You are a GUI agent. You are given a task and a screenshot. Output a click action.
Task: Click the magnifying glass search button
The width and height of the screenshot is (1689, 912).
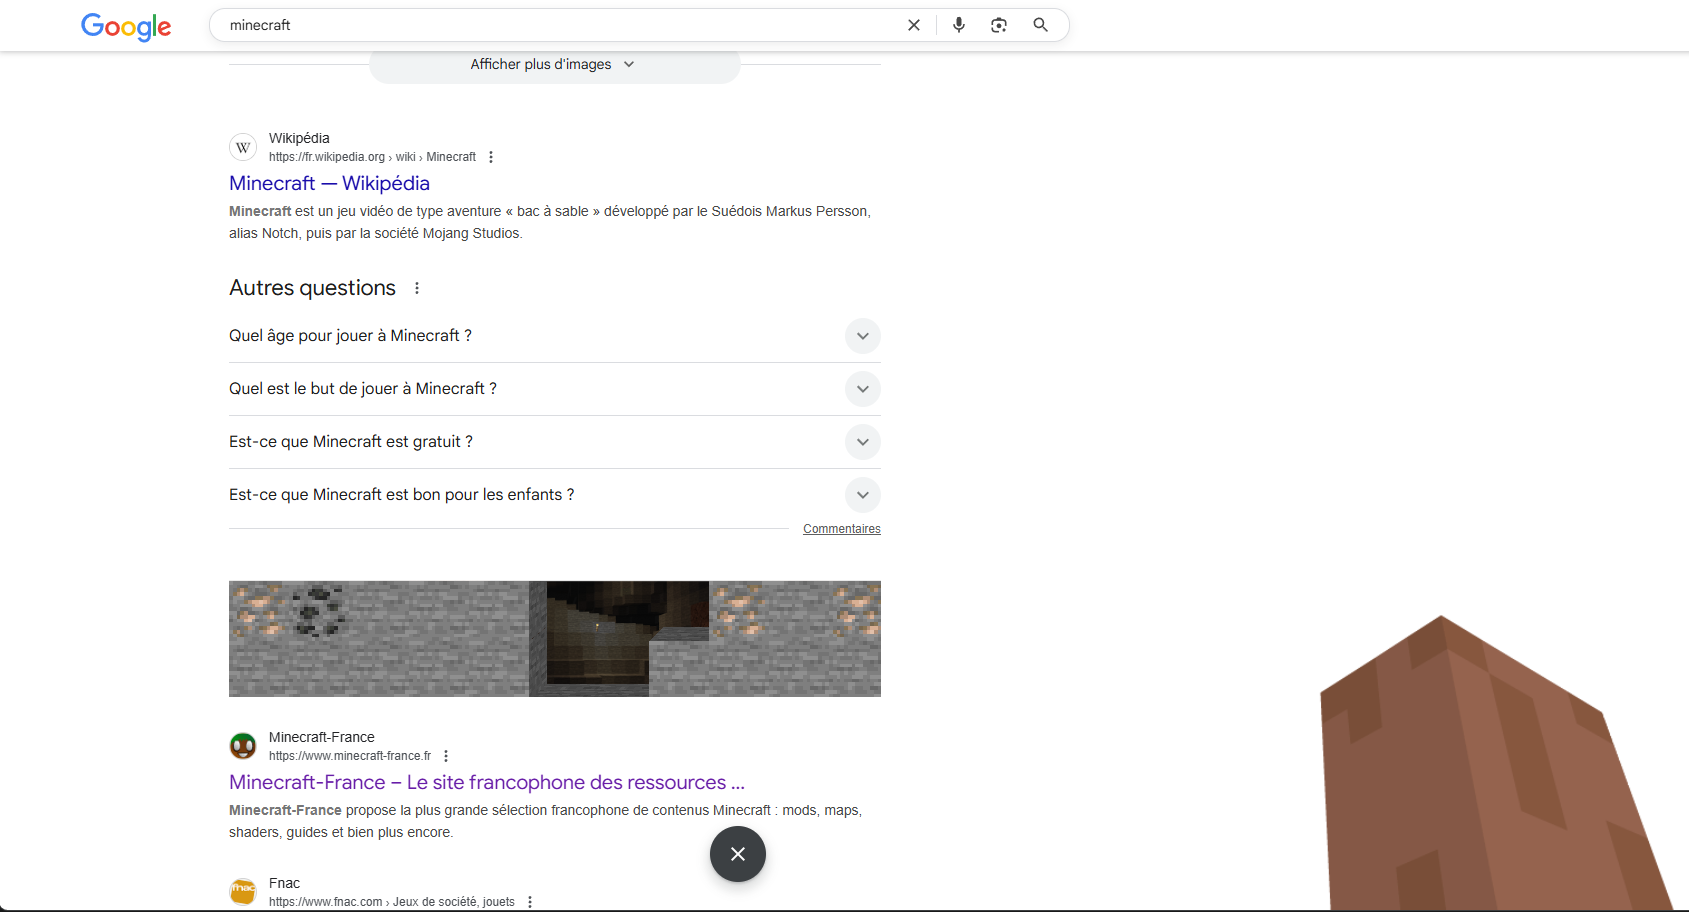(1040, 25)
